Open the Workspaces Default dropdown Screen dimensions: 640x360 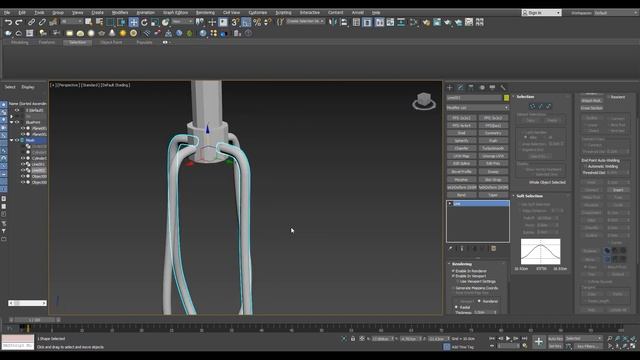[x=616, y=13]
